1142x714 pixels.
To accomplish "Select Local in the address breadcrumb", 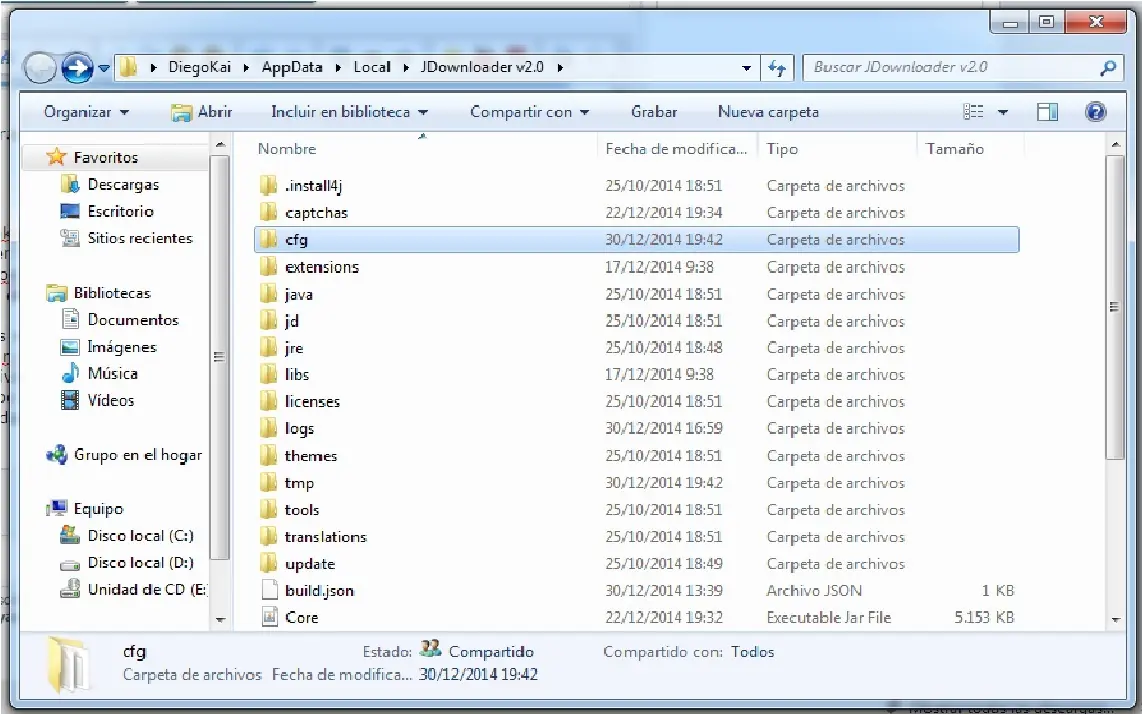I will [372, 67].
